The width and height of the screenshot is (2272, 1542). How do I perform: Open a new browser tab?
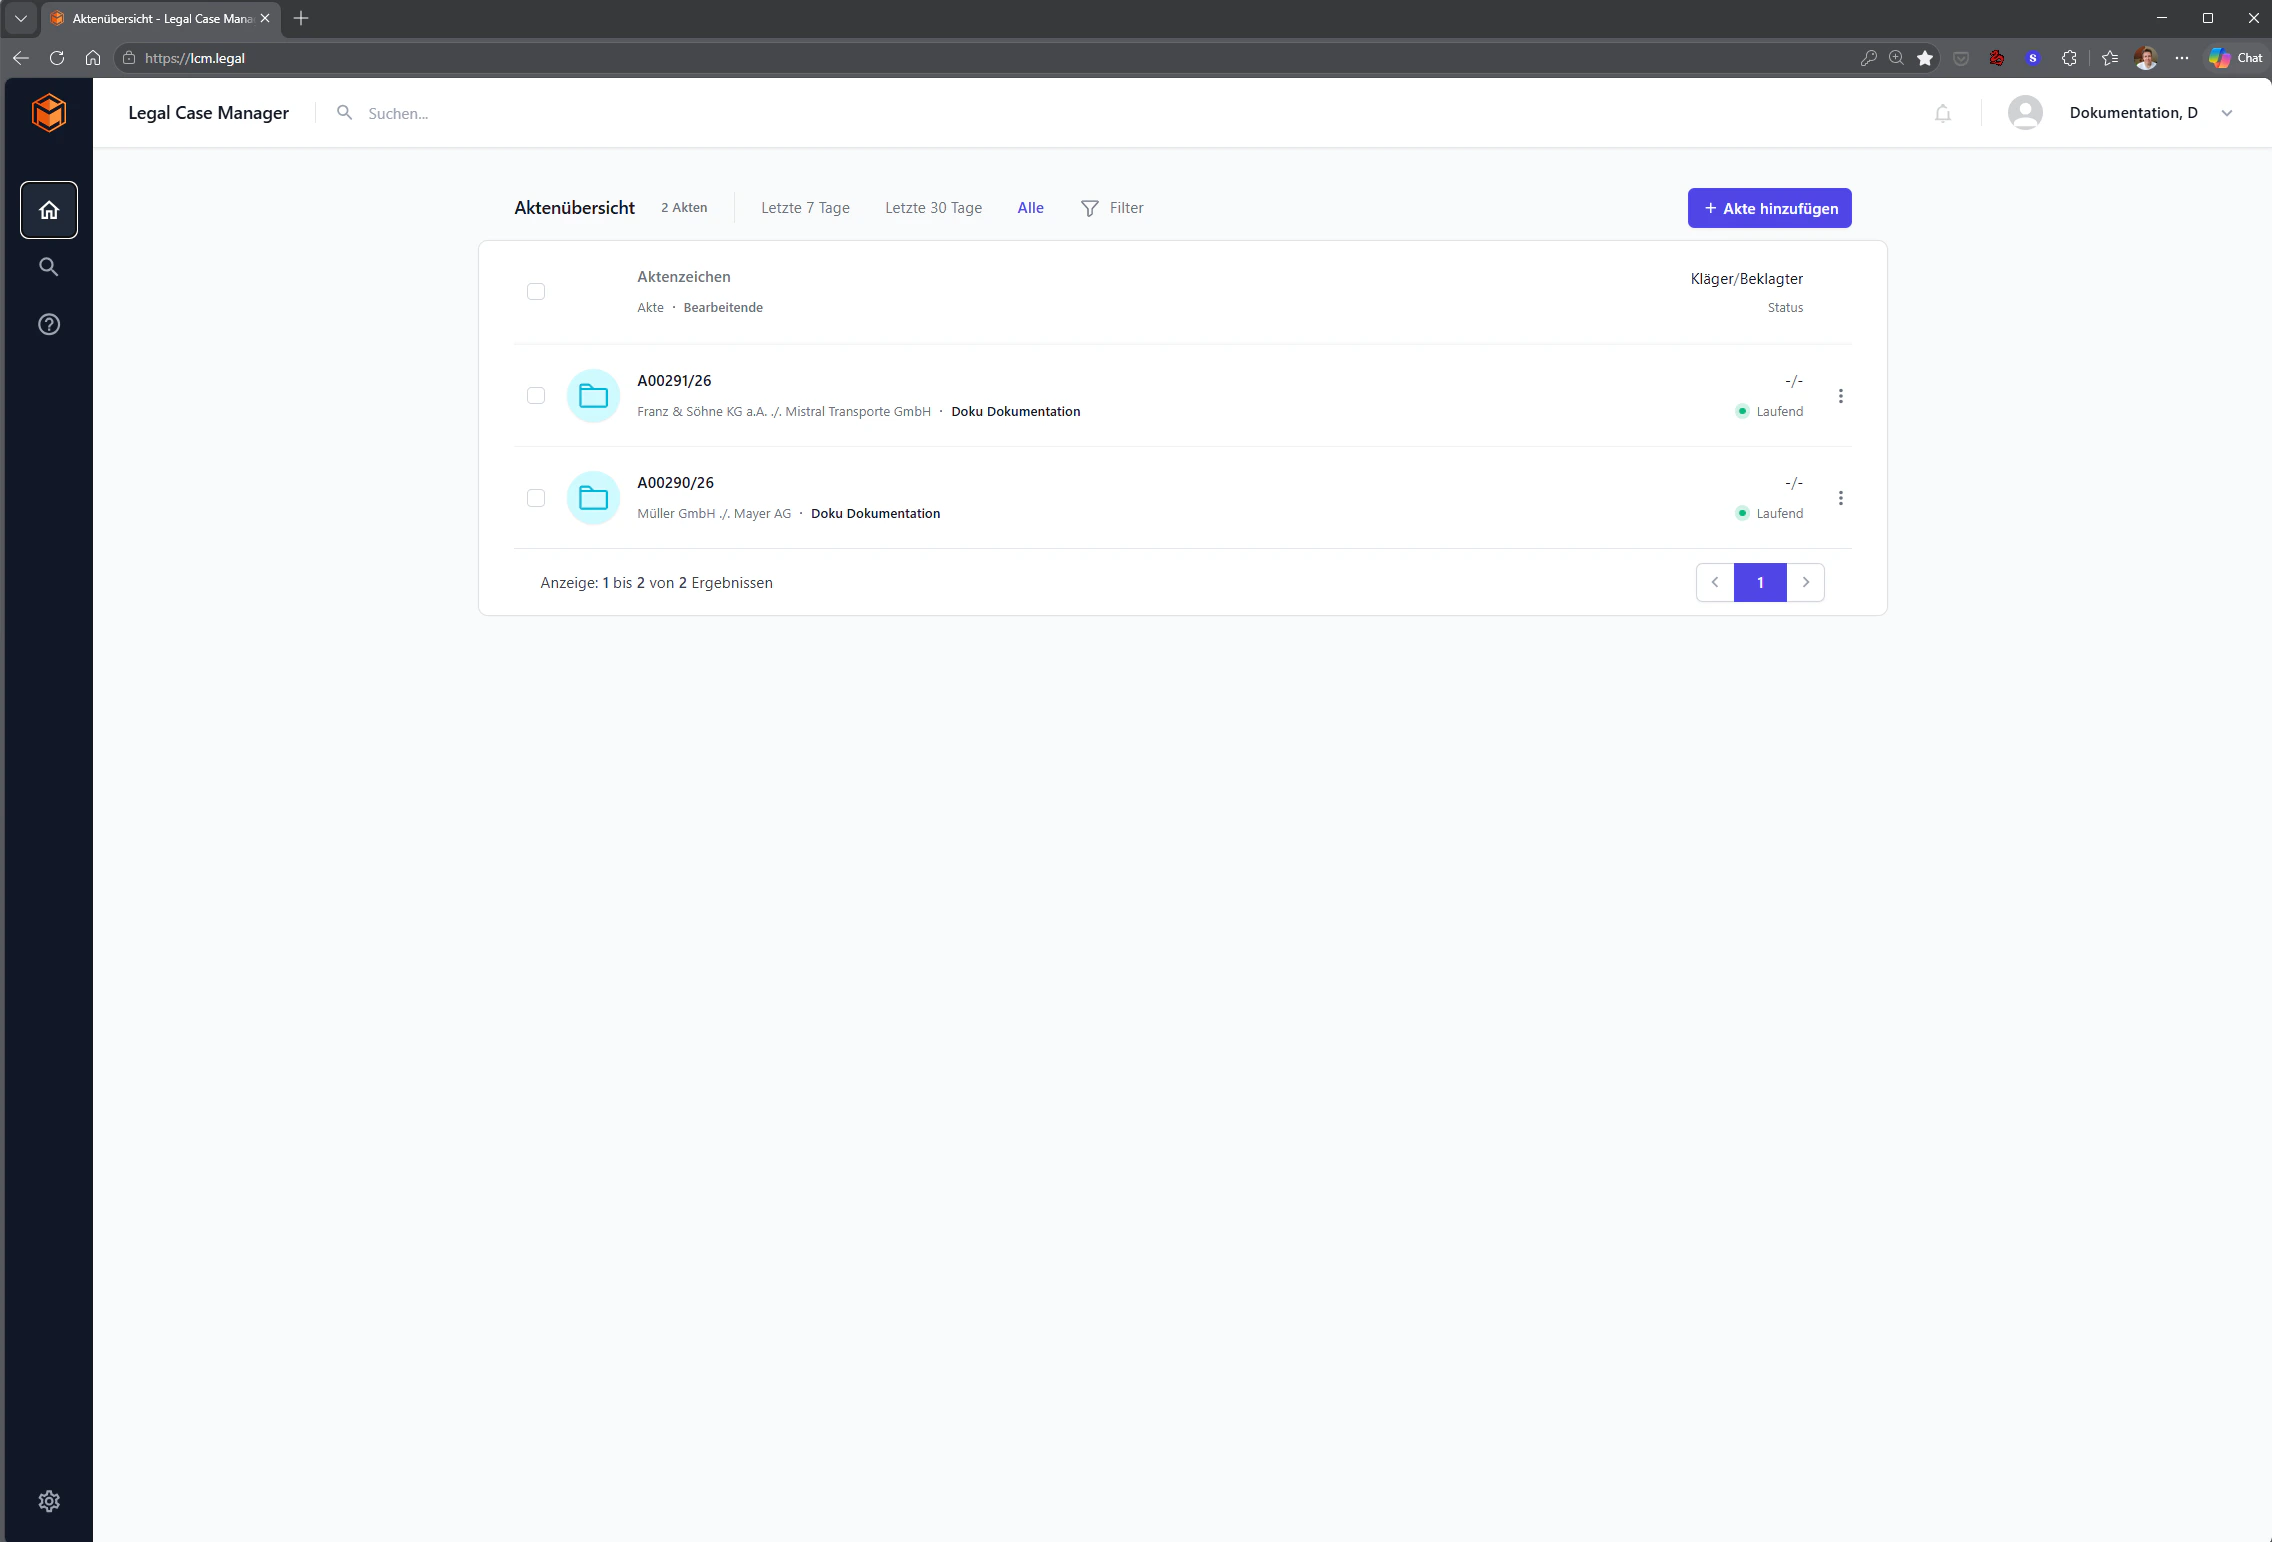(301, 18)
